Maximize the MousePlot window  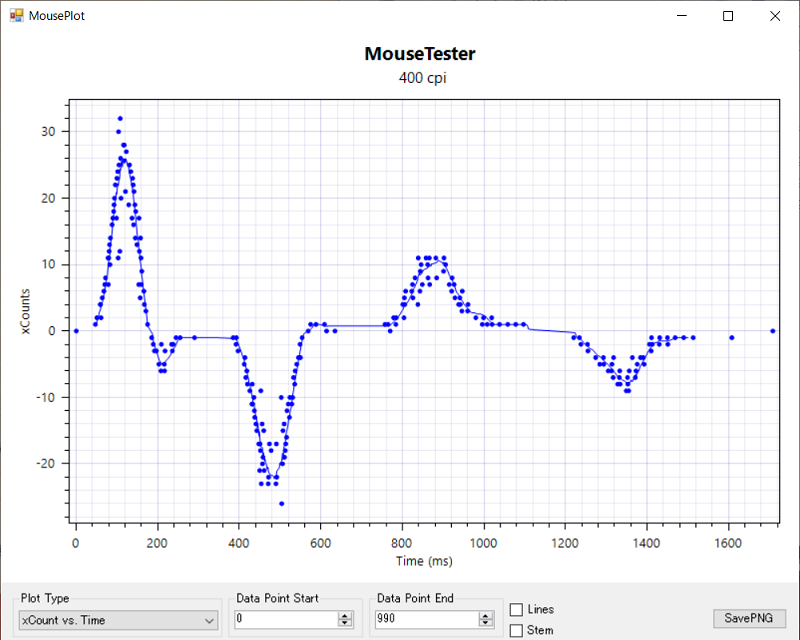tap(728, 16)
